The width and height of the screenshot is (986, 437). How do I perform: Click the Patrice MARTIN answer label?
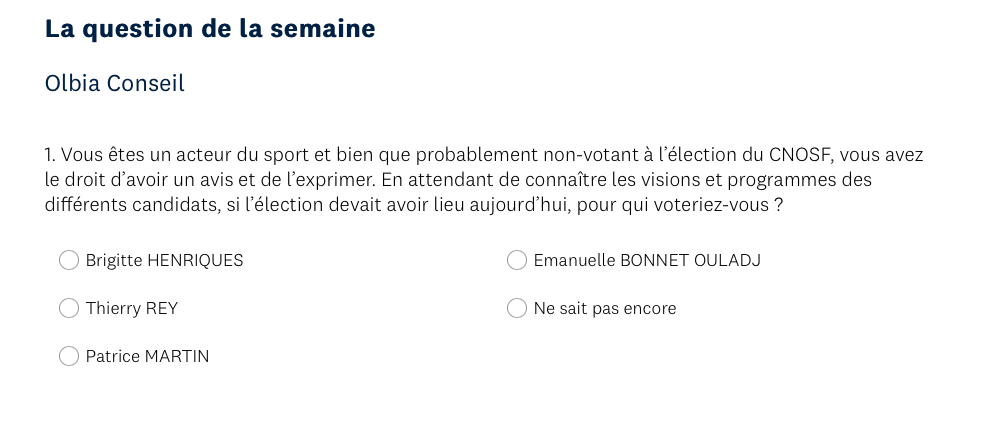coord(147,356)
